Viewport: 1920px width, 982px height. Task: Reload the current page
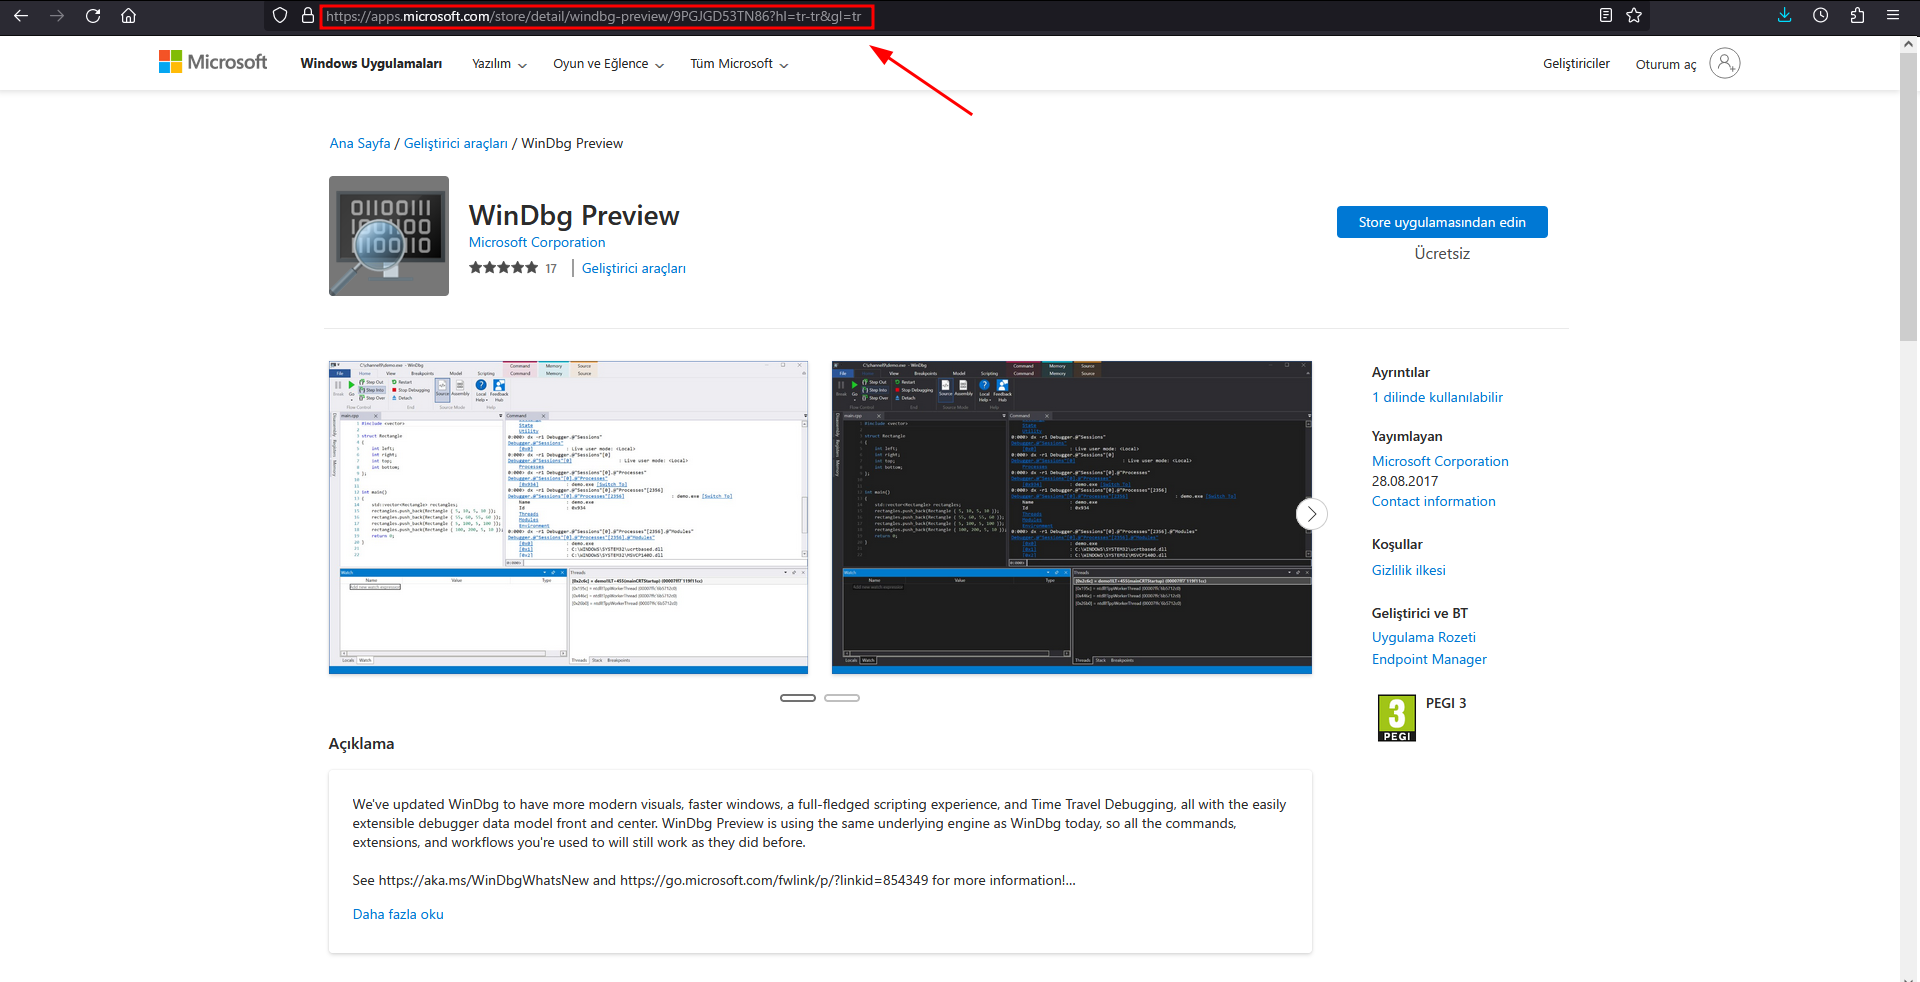[93, 16]
